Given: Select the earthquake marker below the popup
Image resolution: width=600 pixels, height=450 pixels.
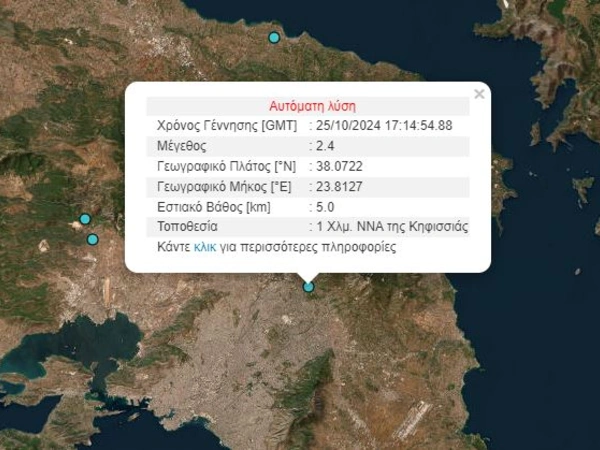Looking at the screenshot, I should (x=309, y=287).
